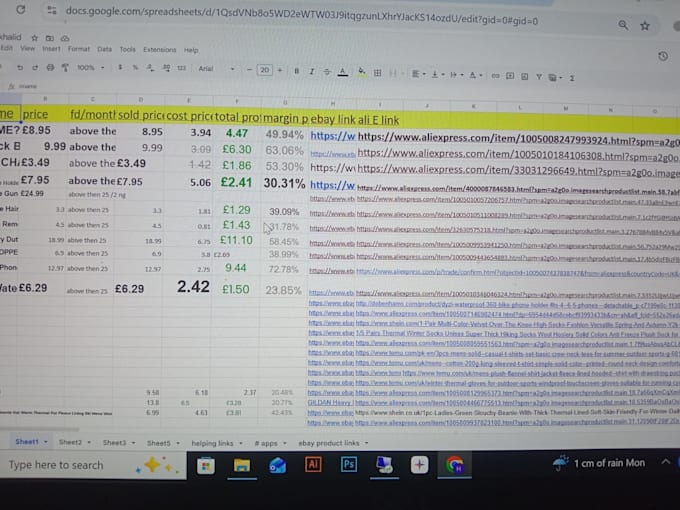The width and height of the screenshot is (680, 510).
Task: Select the cell showing 30.31%
Action: click(x=284, y=183)
